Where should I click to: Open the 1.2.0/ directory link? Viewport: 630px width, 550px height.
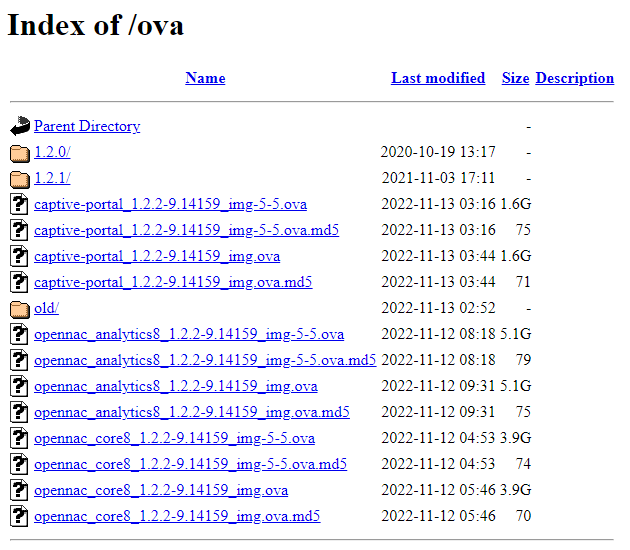pos(52,152)
